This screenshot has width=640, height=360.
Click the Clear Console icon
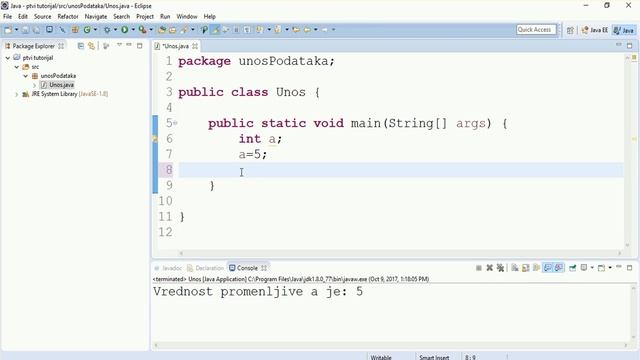click(515, 268)
